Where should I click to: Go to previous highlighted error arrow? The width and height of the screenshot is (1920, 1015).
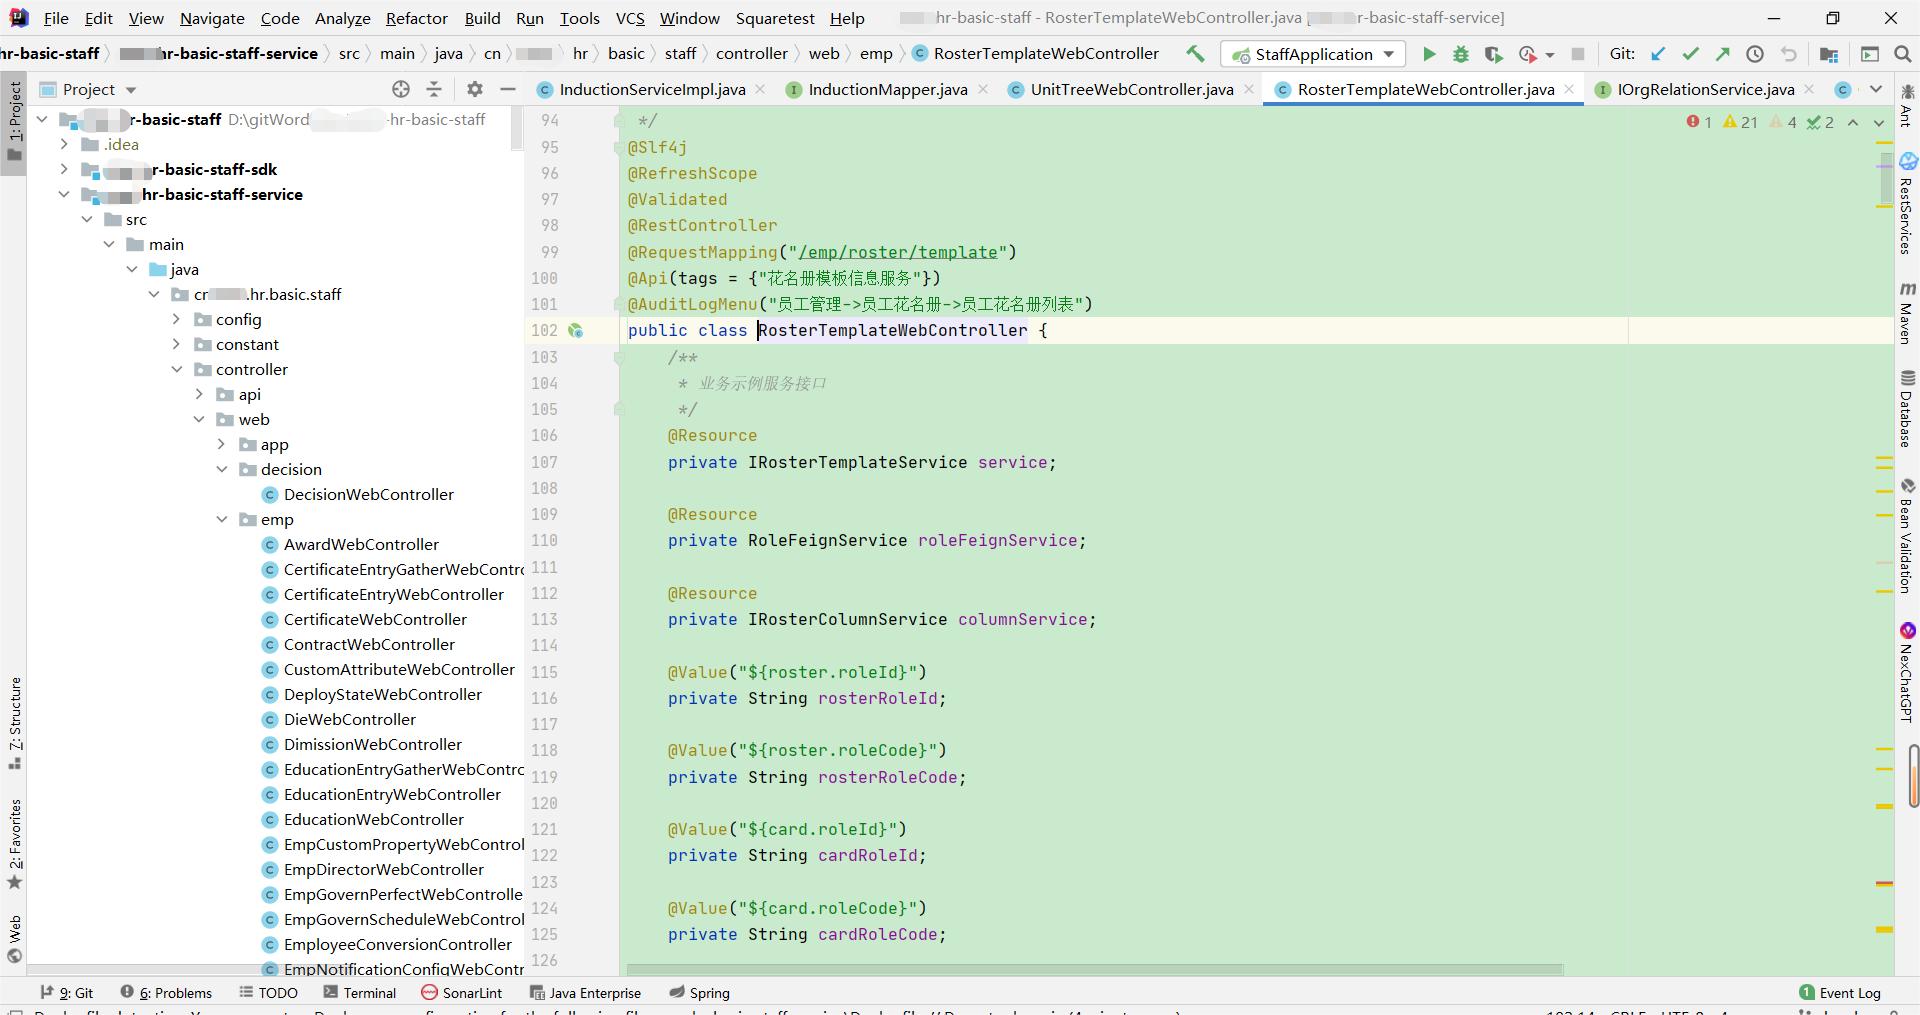click(x=1853, y=122)
